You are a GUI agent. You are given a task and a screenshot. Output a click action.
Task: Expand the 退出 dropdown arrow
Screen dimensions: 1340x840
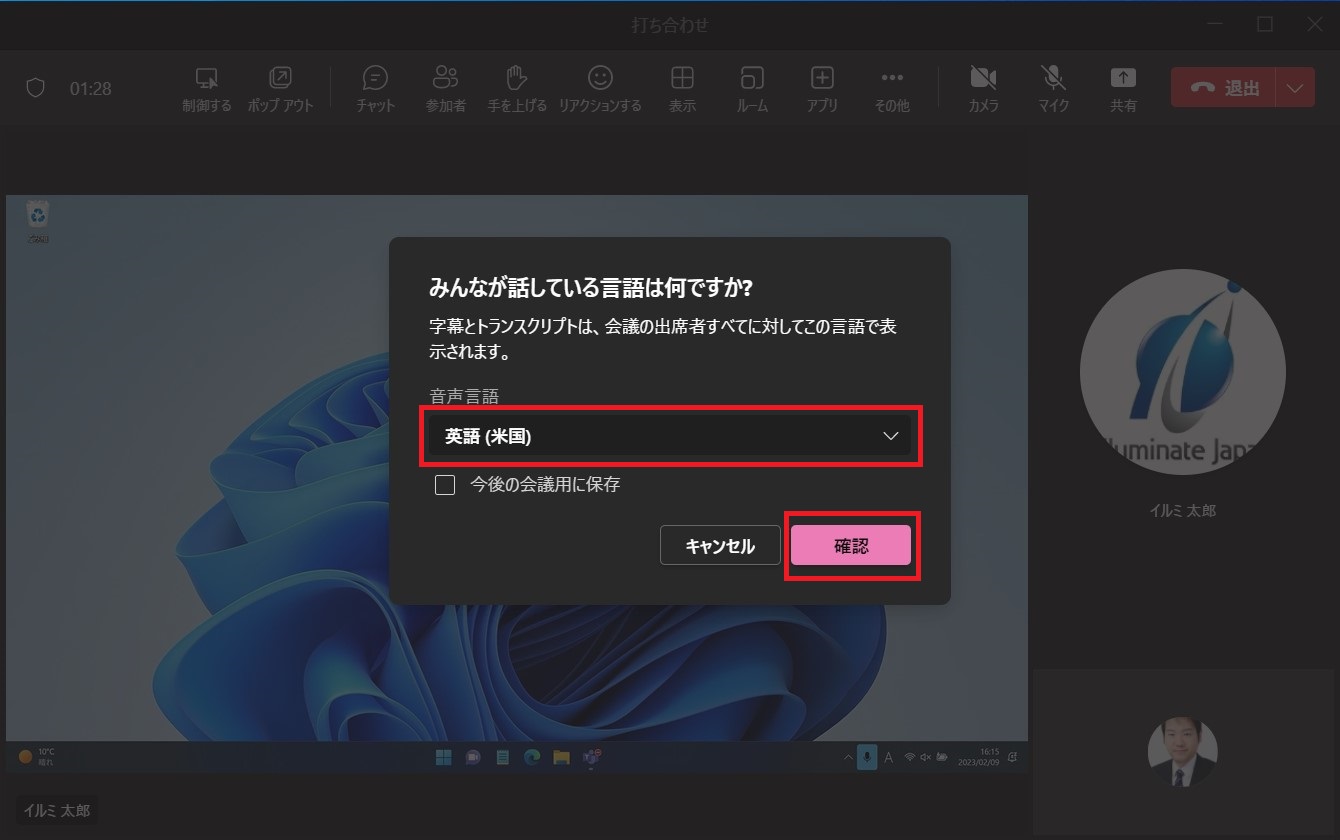(1295, 88)
